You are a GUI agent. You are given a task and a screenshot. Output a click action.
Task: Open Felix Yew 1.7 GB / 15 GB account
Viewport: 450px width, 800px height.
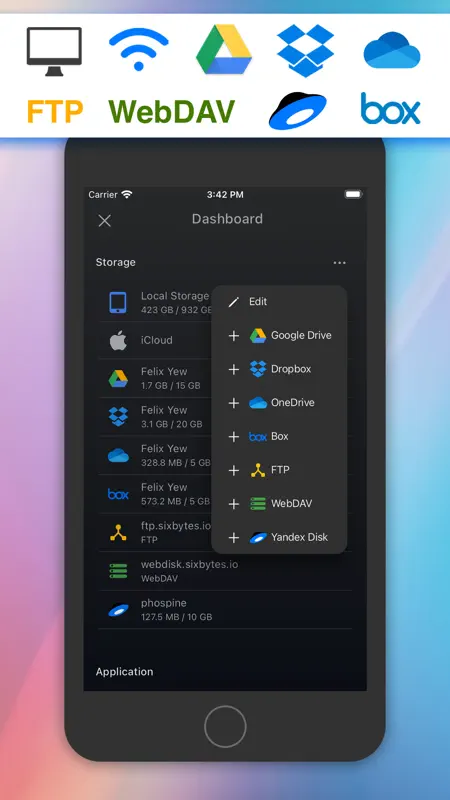click(x=225, y=378)
